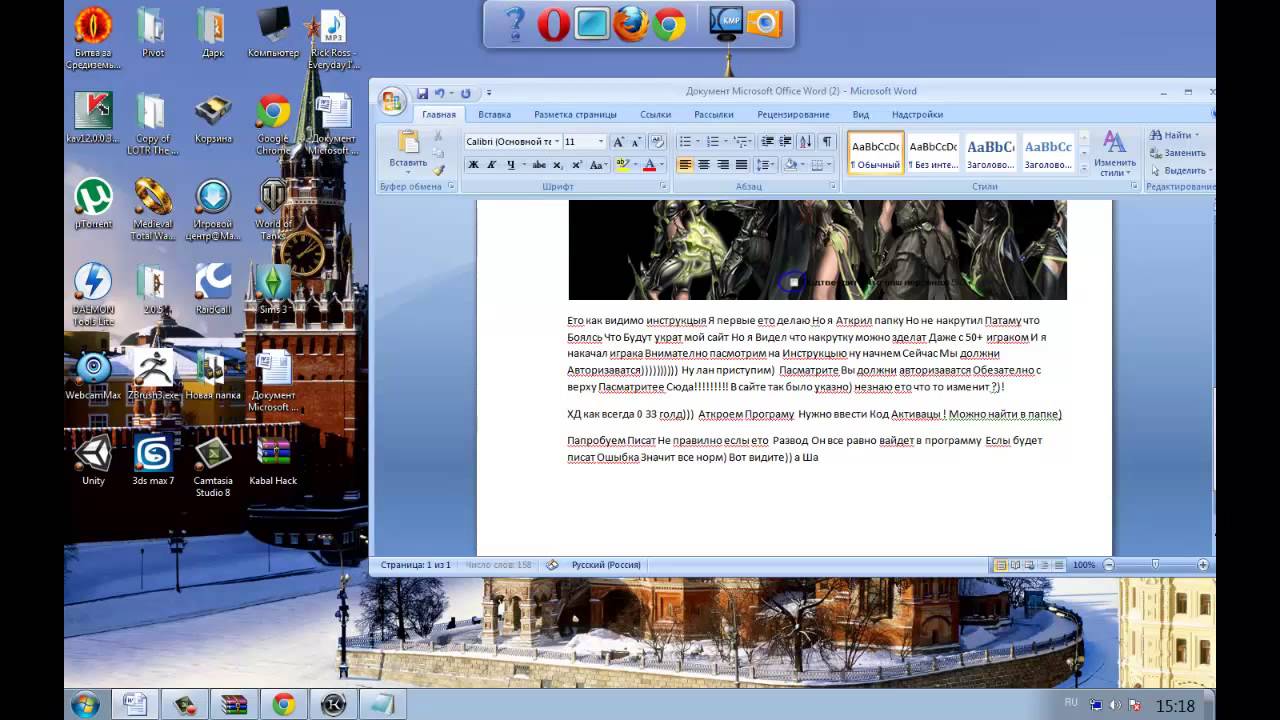Click the sort A-Z icon

pyautogui.click(x=807, y=142)
